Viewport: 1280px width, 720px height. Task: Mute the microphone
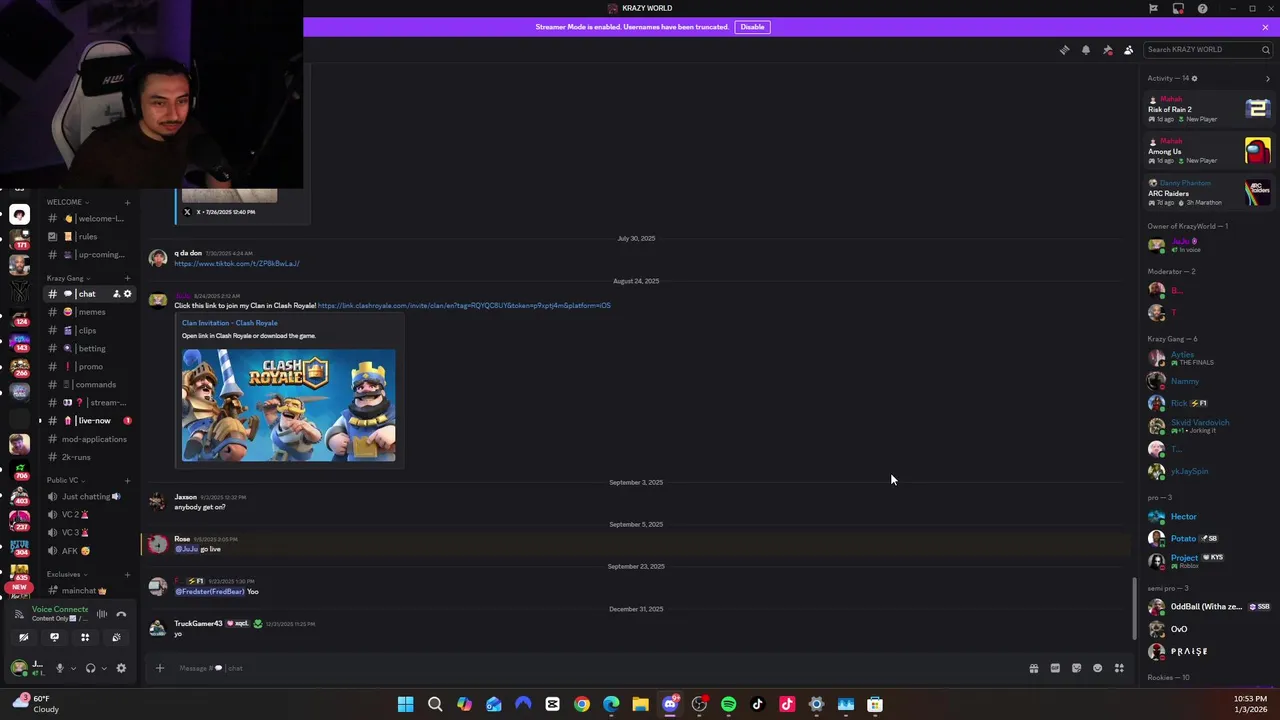click(60, 668)
